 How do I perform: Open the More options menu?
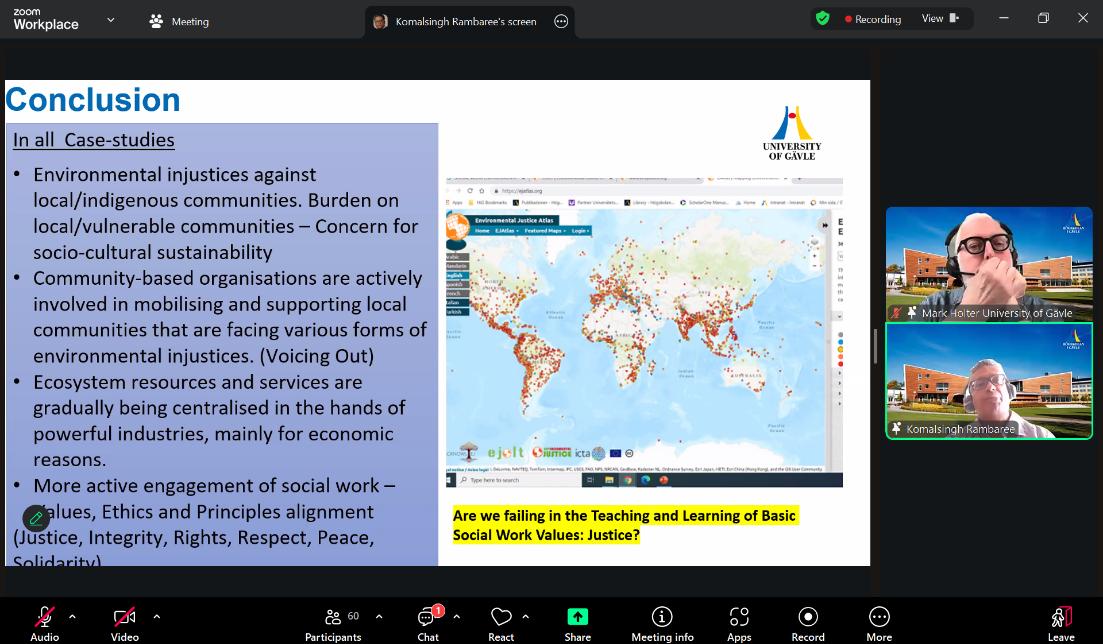879,624
